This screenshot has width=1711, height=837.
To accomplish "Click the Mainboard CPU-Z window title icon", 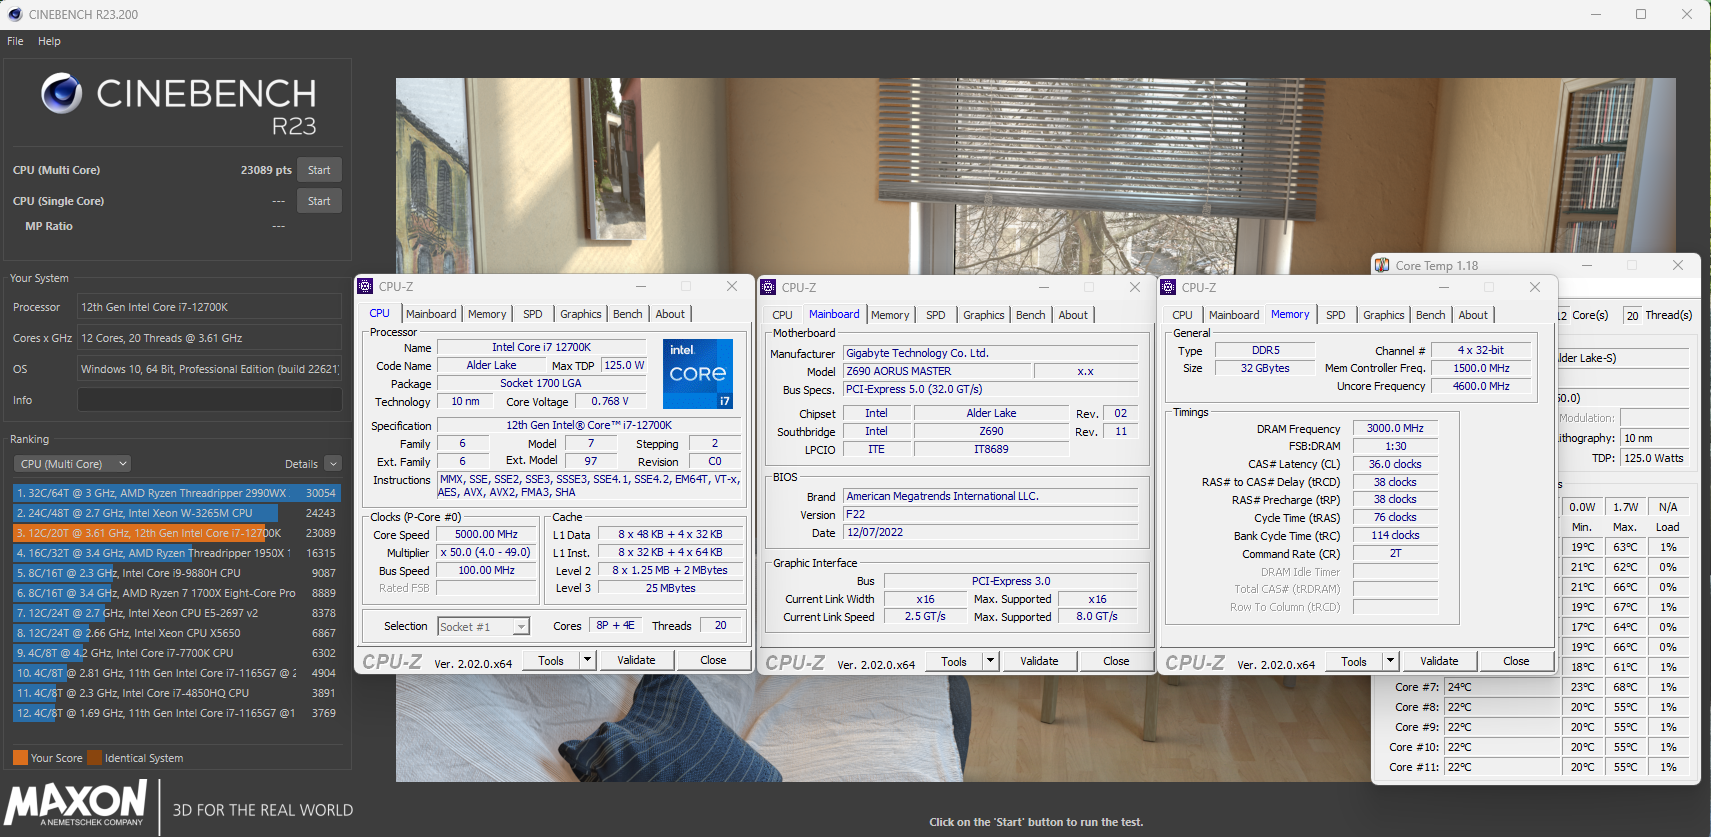I will [x=768, y=287].
